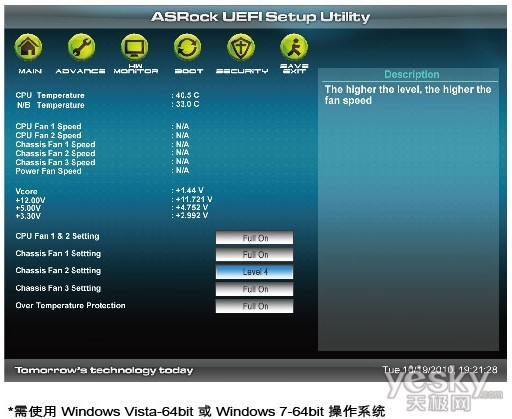Open Chassis Fan 3 Setting value box
Viewport: 512px width, 419px height.
[x=254, y=289]
